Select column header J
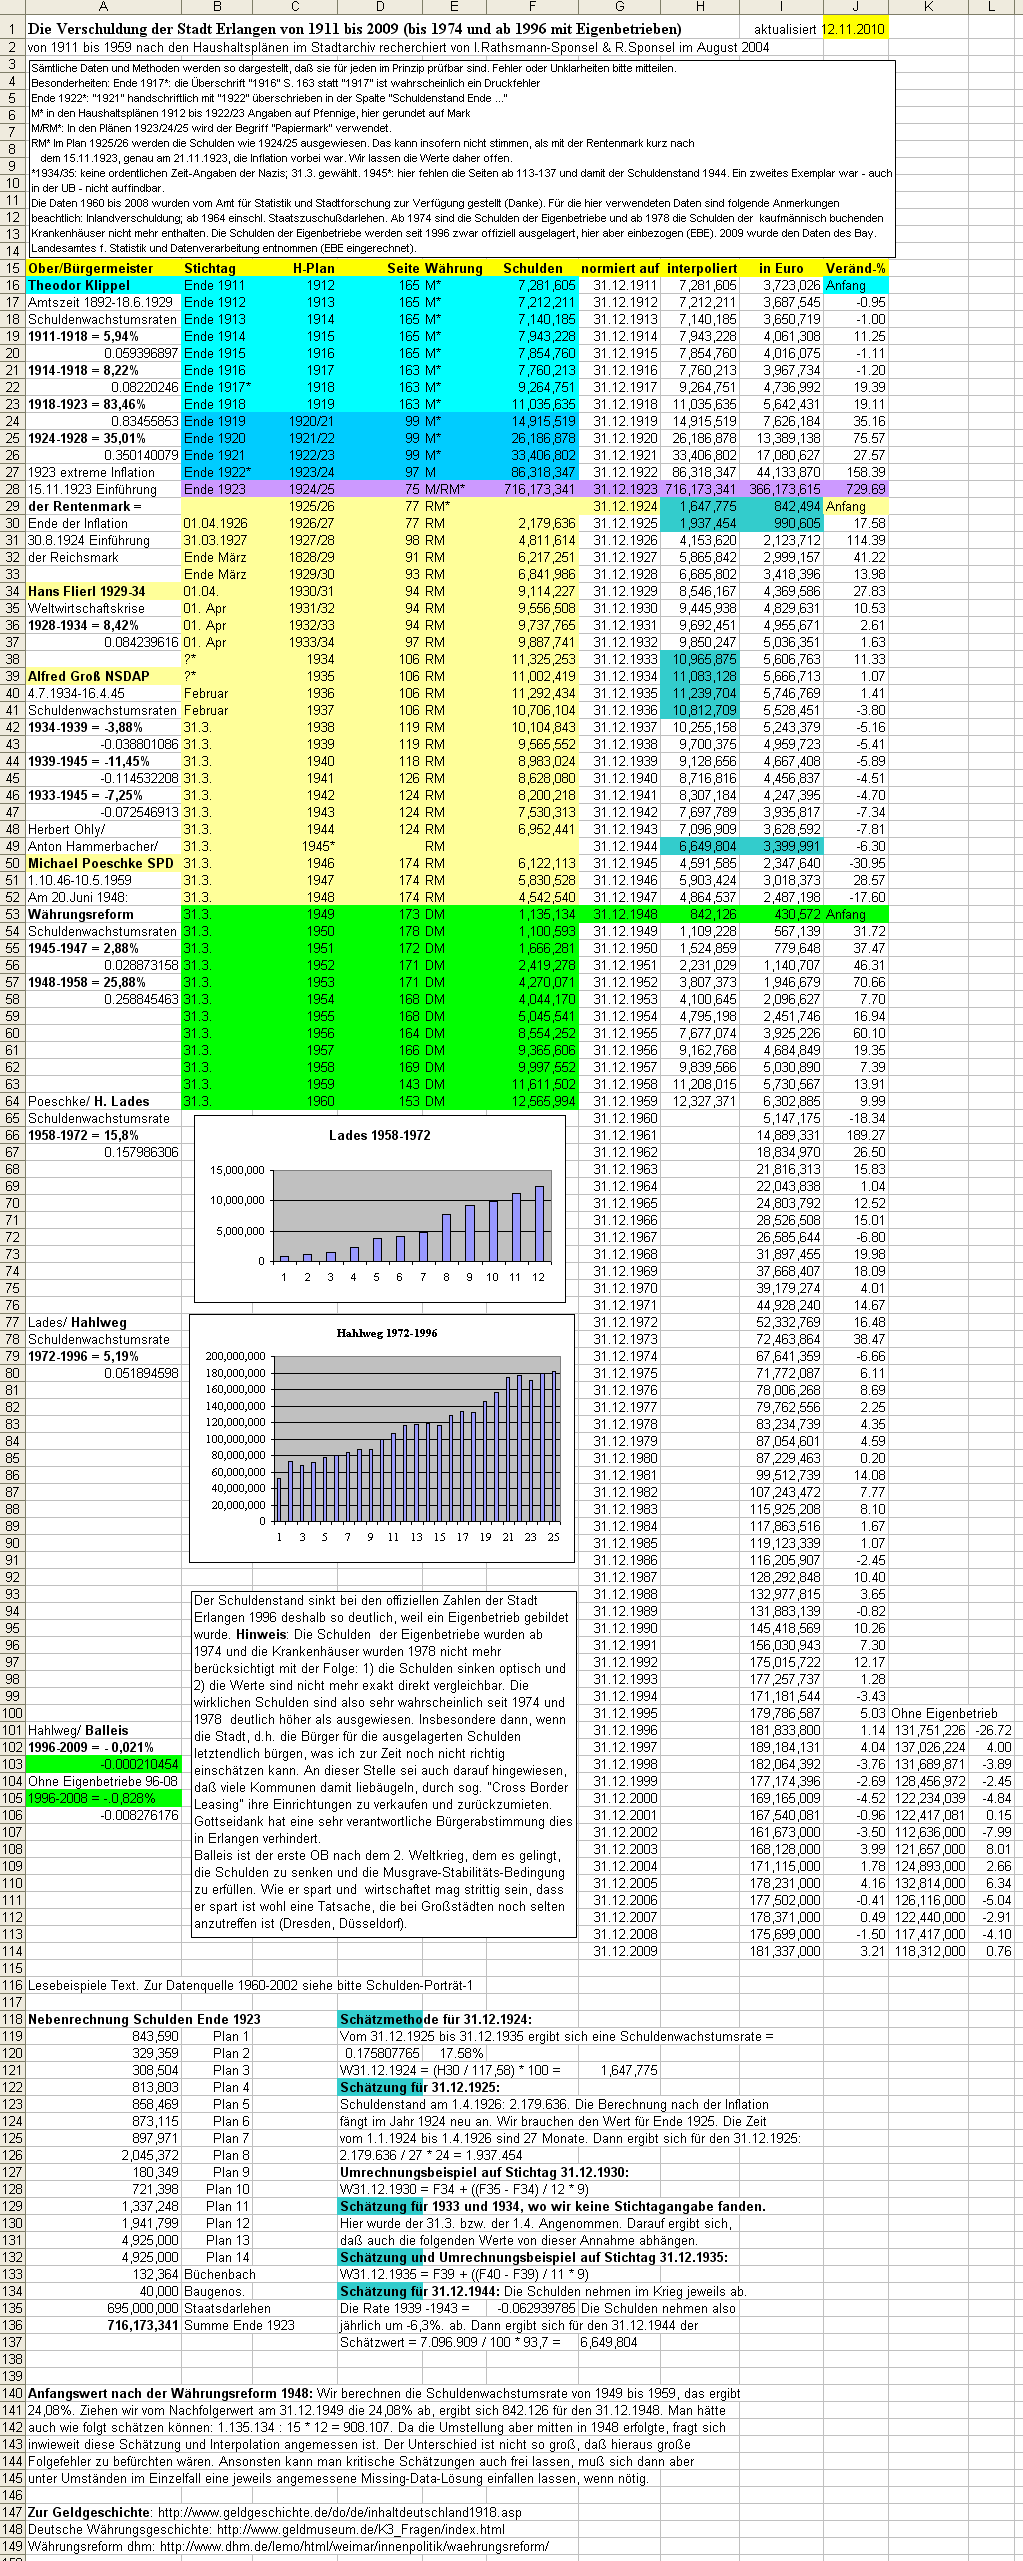The image size is (1023, 2561). click(855, 7)
